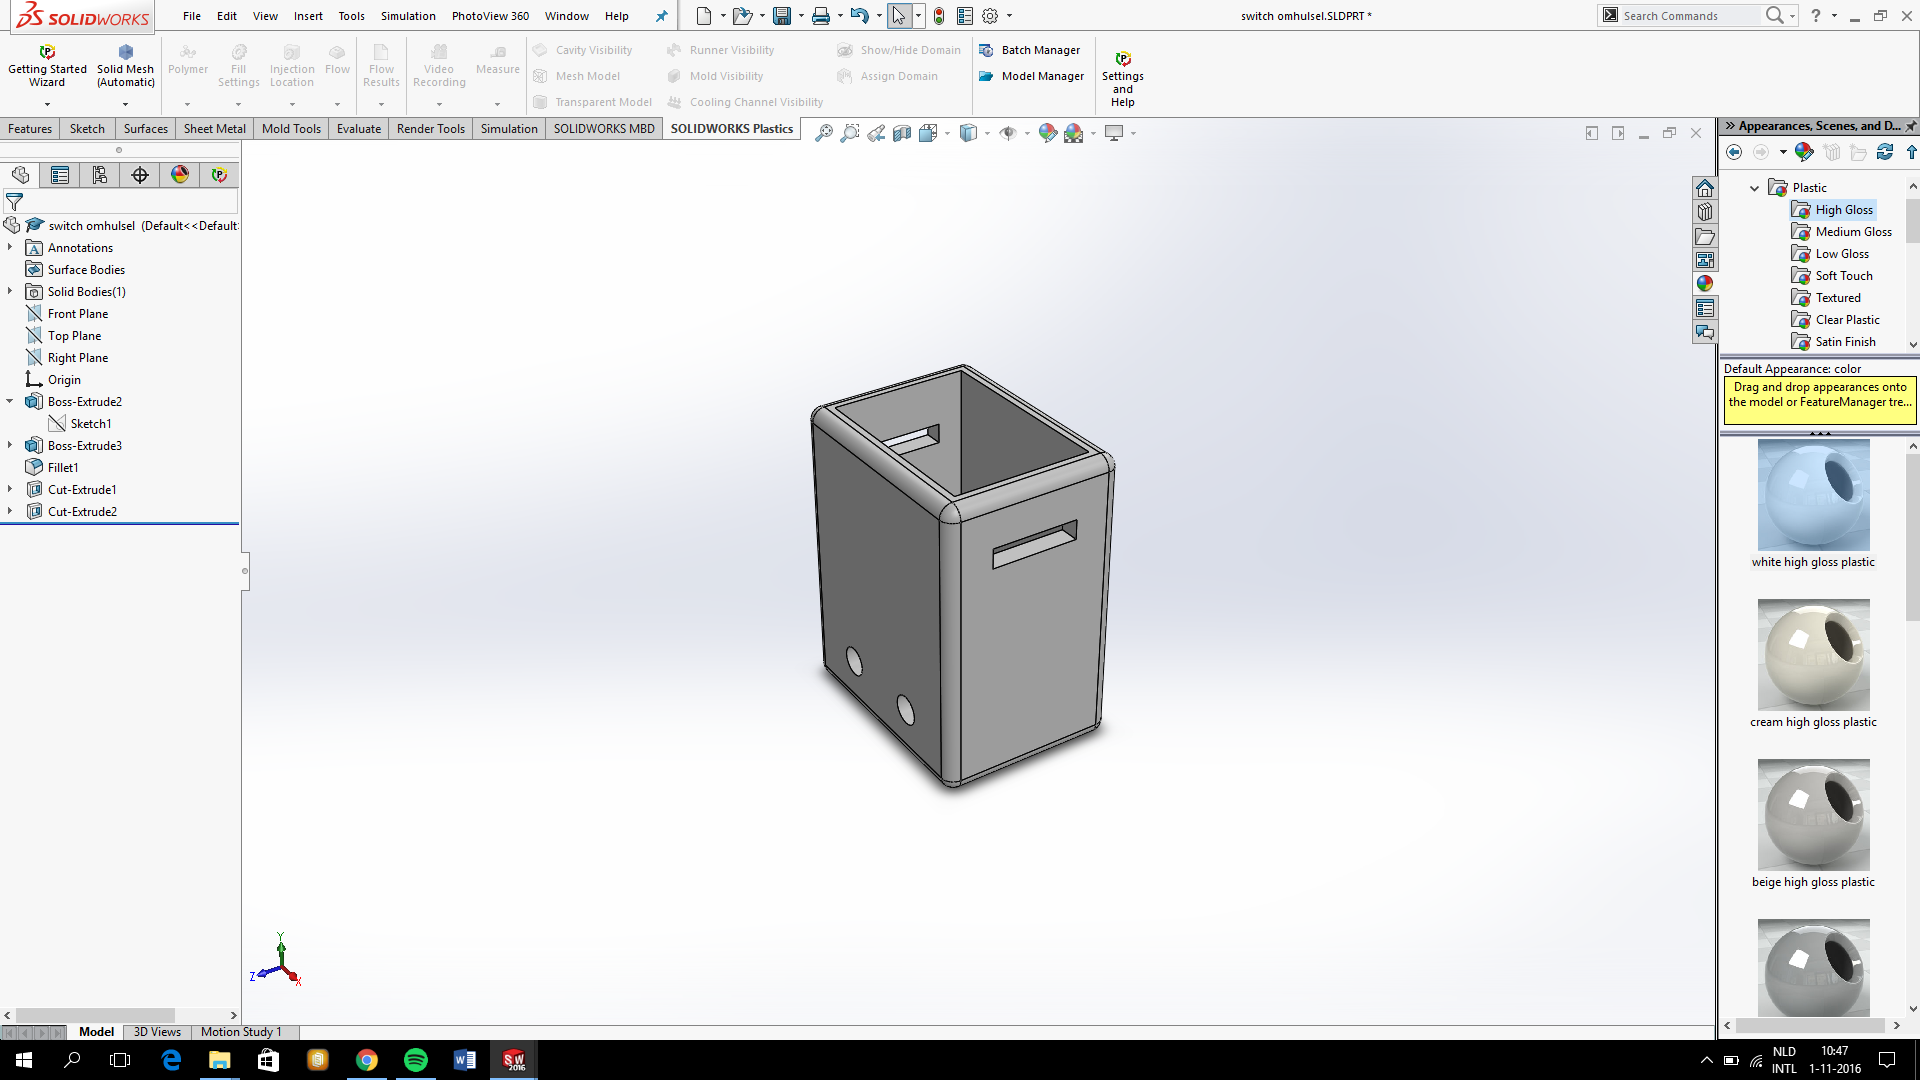
Task: Select the Medium Gloss folder
Action: pyautogui.click(x=1842, y=232)
